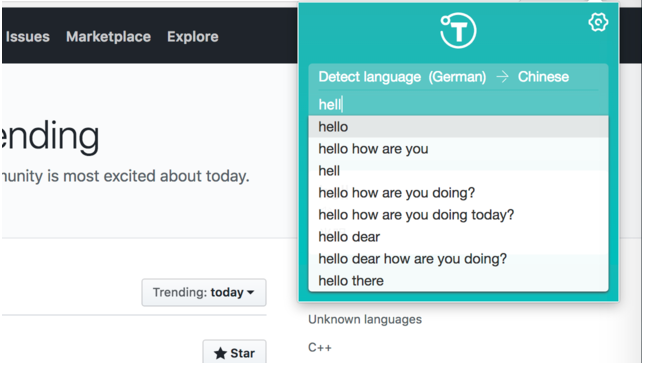Open the Detect language source selector
The image size is (645, 367).
[402, 77]
